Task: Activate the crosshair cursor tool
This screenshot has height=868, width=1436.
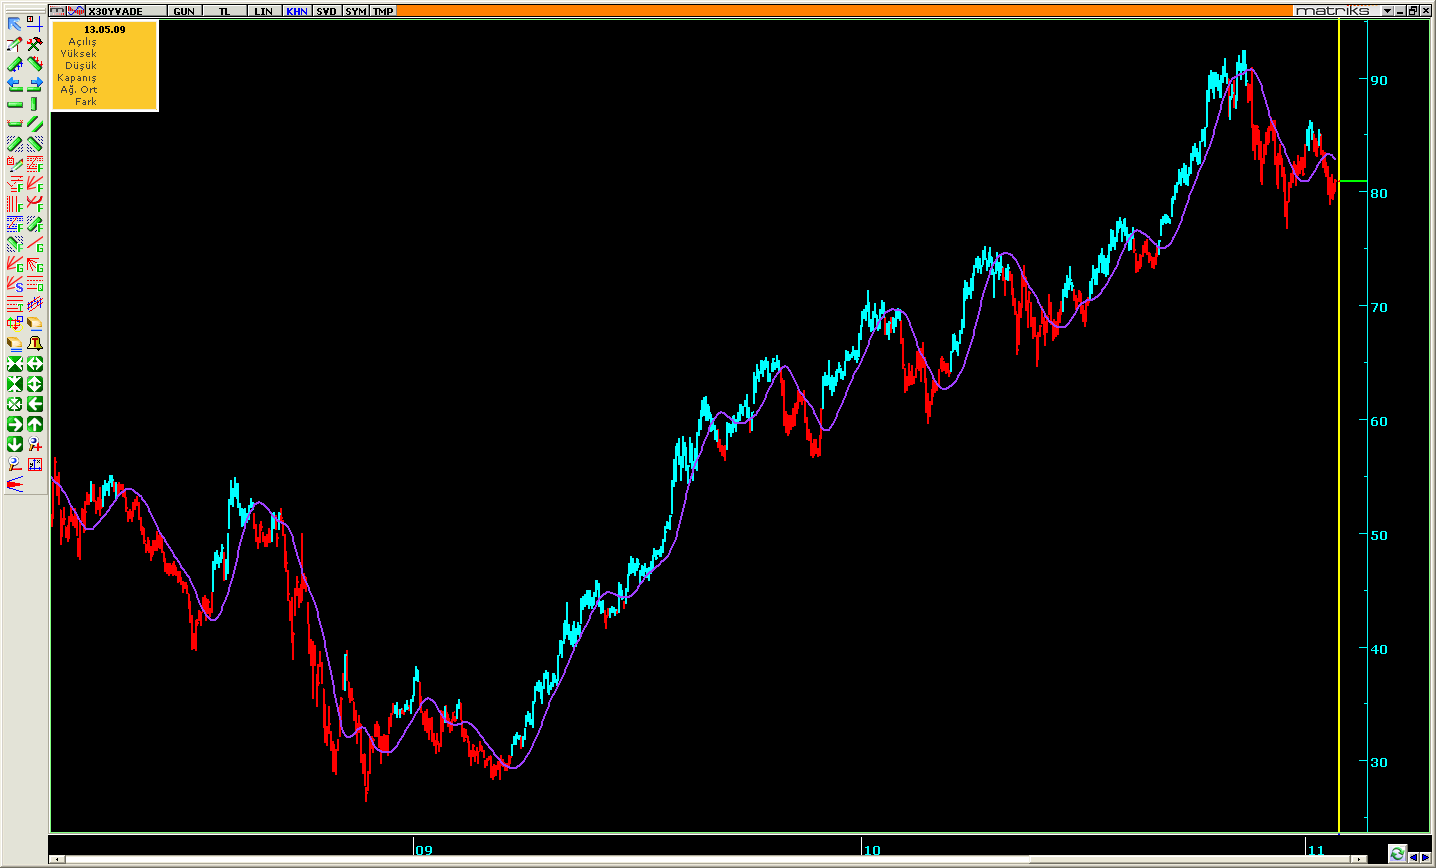Action: coord(35,24)
